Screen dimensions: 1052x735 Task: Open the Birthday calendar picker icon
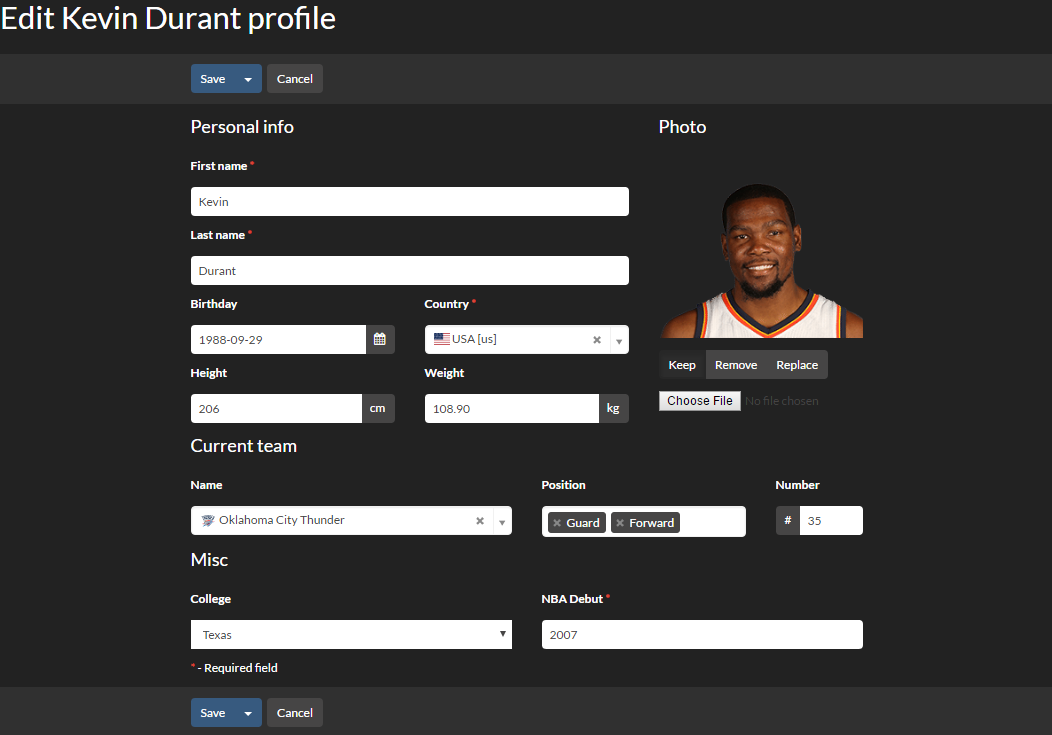[x=380, y=340]
